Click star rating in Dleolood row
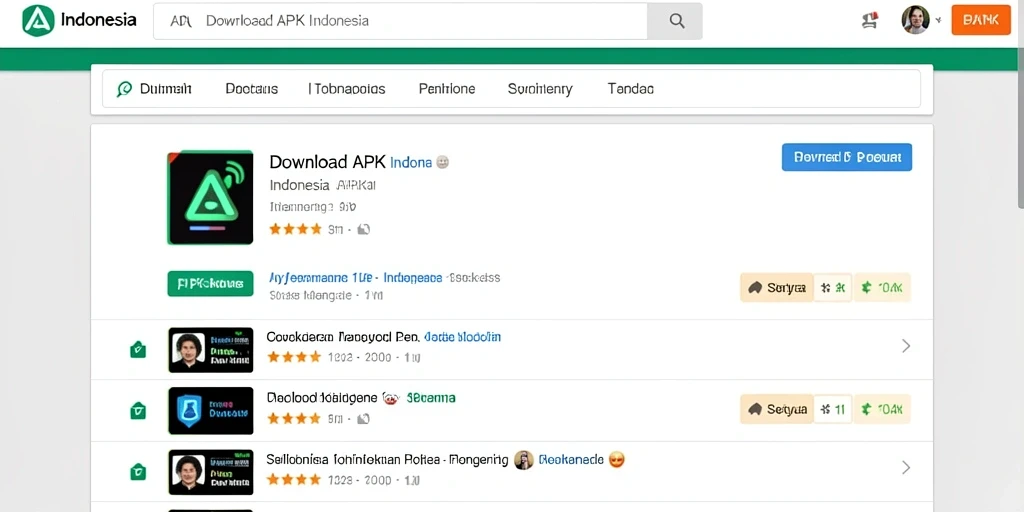Screen dimensions: 1024x512 point(294,419)
